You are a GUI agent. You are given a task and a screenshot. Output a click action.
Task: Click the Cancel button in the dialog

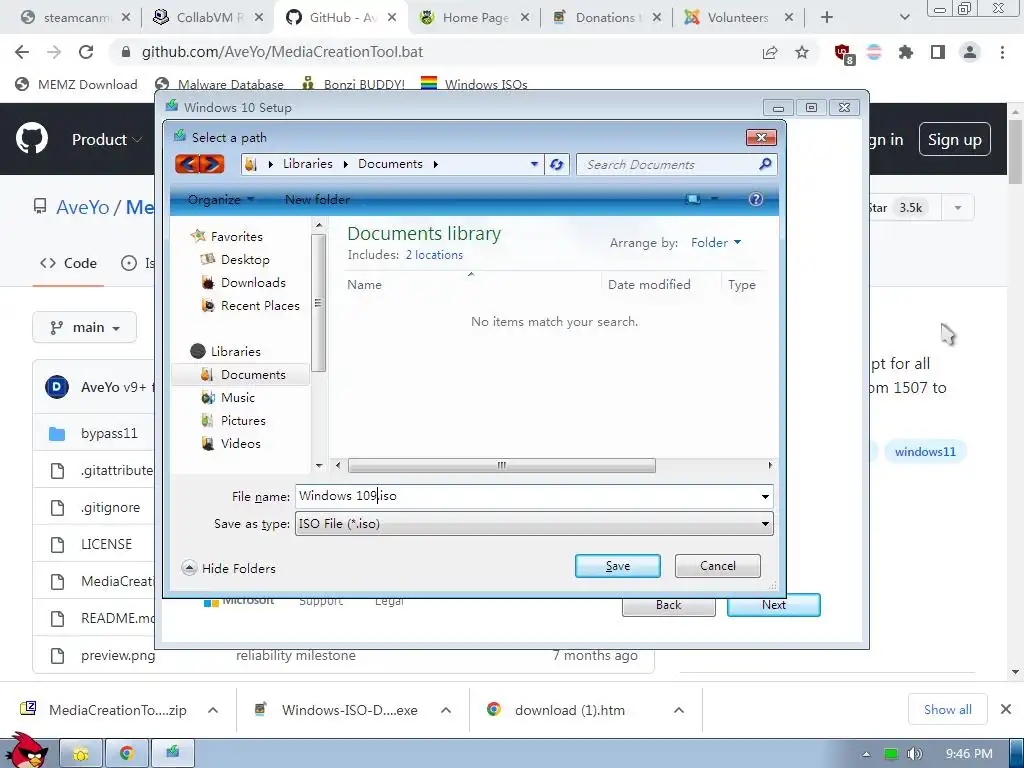[718, 566]
